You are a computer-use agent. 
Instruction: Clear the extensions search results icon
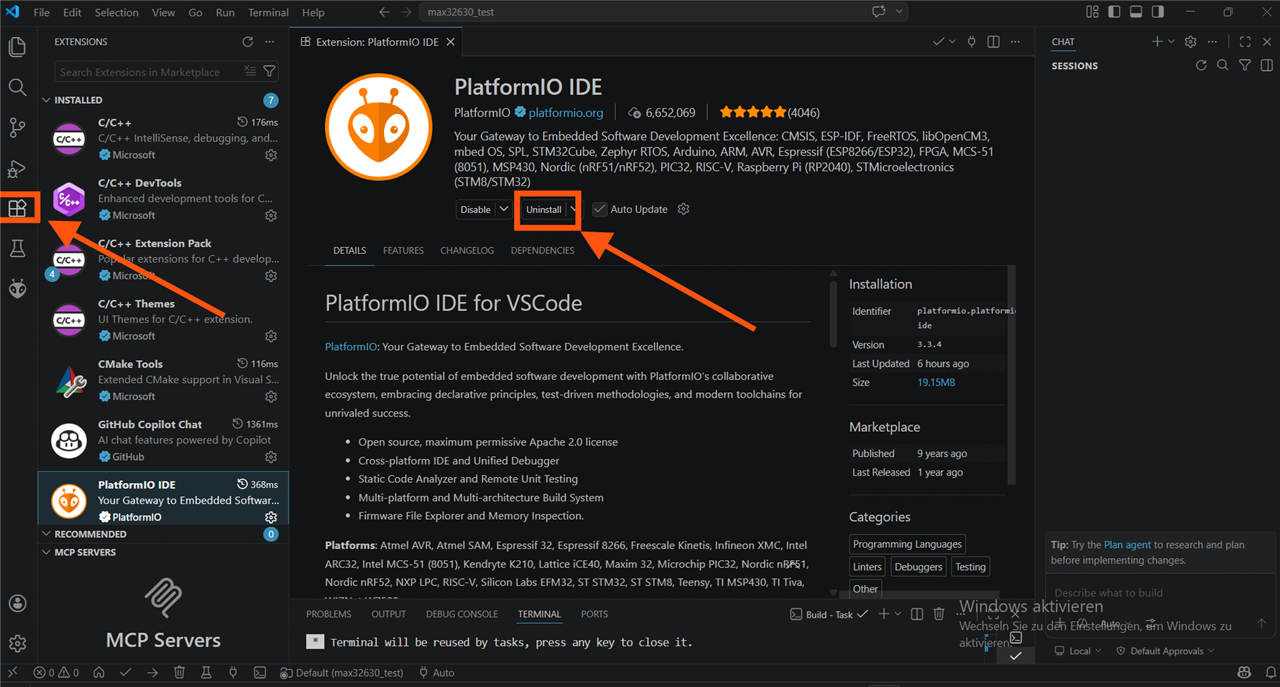point(250,72)
